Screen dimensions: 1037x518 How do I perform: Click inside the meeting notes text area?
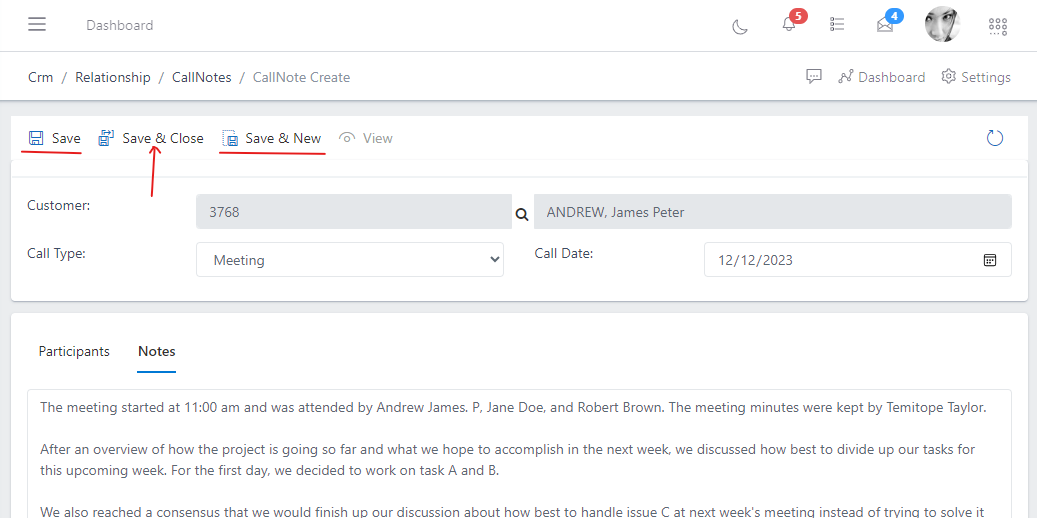pyautogui.click(x=519, y=454)
